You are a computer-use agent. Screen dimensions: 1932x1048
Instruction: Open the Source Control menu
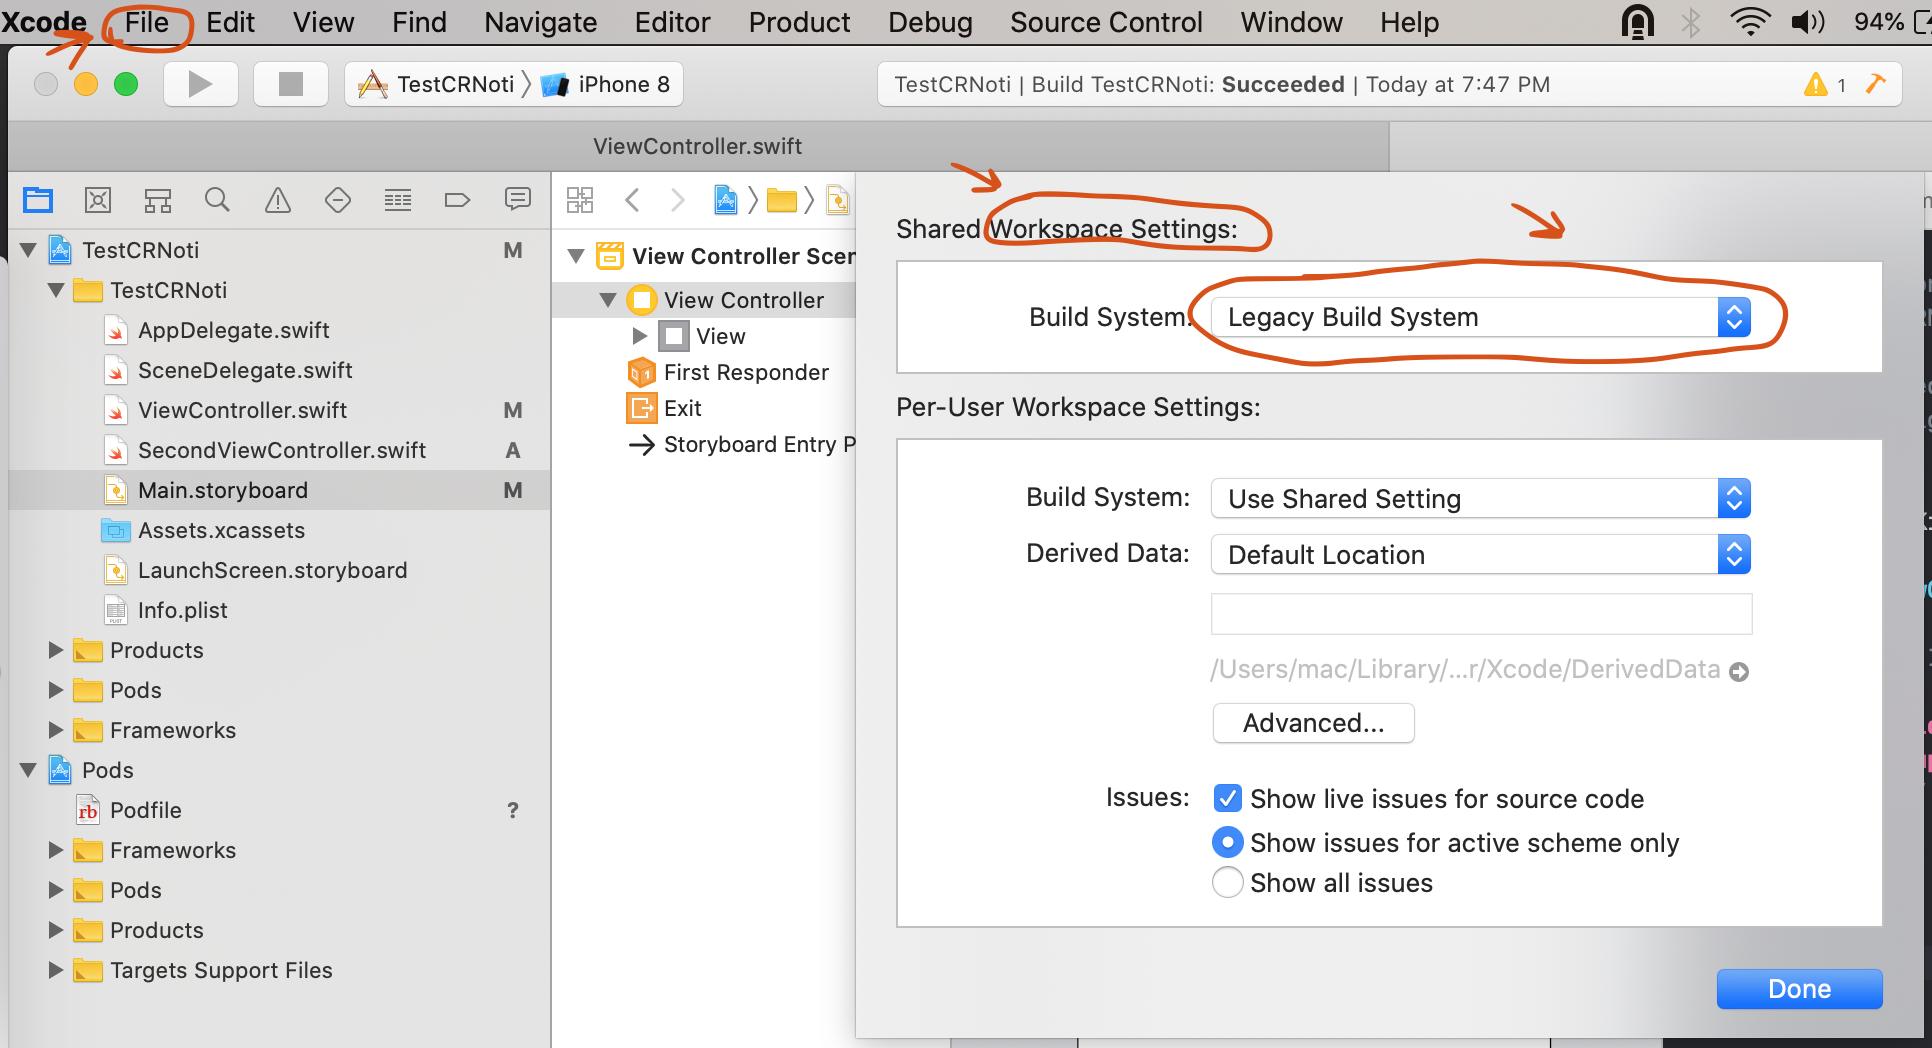(1106, 22)
